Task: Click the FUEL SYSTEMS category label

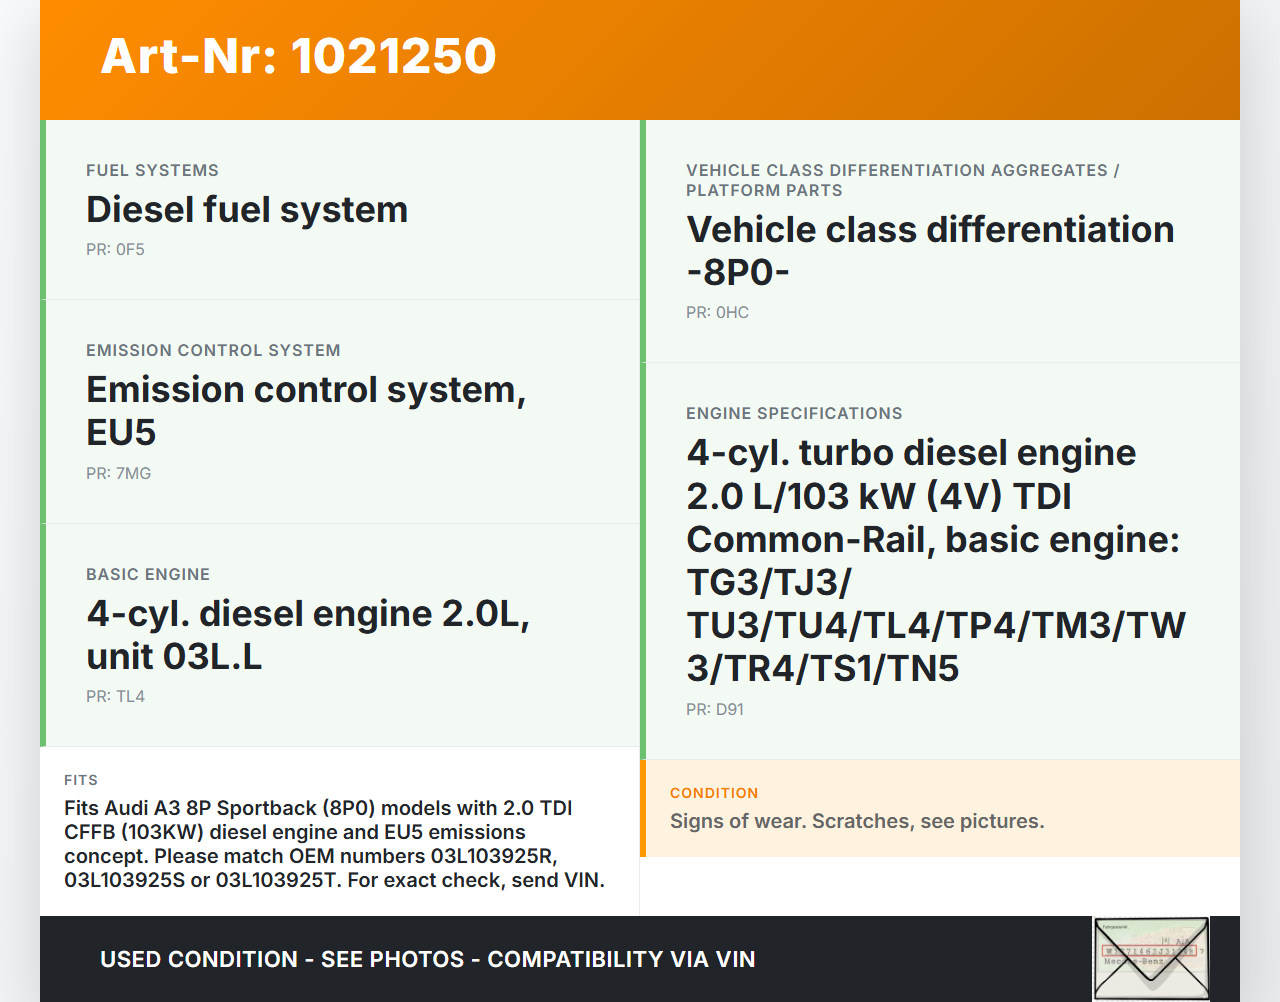Action: click(152, 171)
